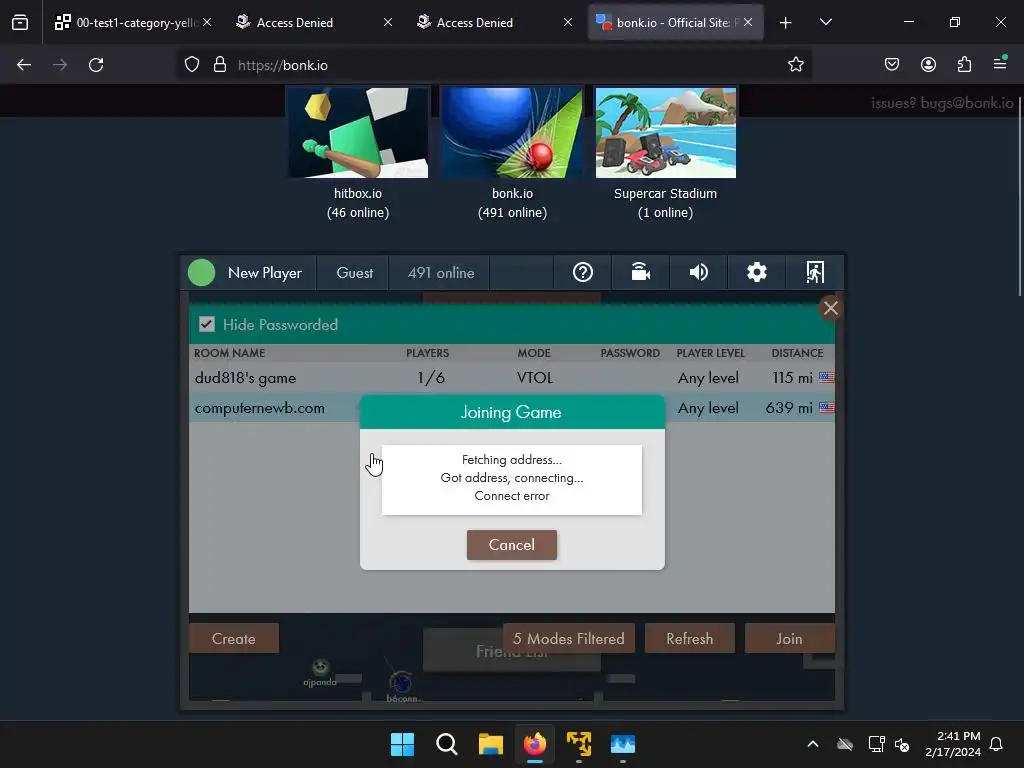Click the muted volume tray icon
Screen dimensions: 1024x768
click(902, 744)
